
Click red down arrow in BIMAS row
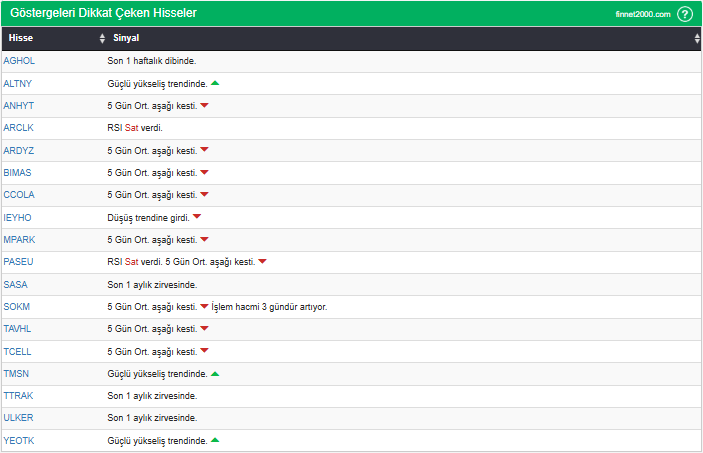click(x=204, y=172)
